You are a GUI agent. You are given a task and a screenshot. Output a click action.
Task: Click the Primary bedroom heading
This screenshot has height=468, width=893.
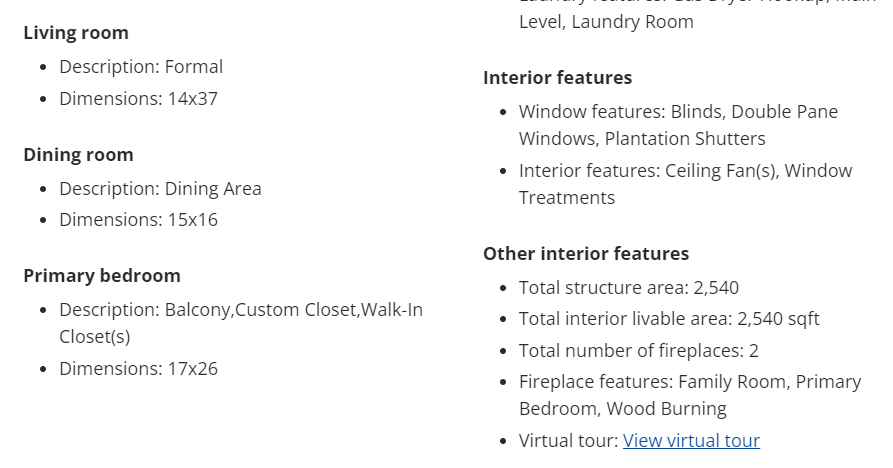102,276
